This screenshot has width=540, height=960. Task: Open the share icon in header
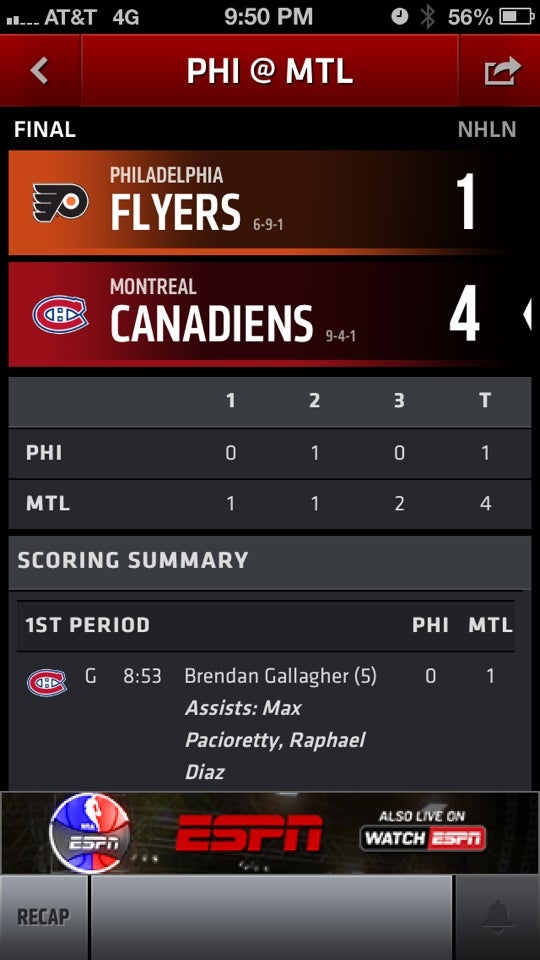tap(503, 71)
